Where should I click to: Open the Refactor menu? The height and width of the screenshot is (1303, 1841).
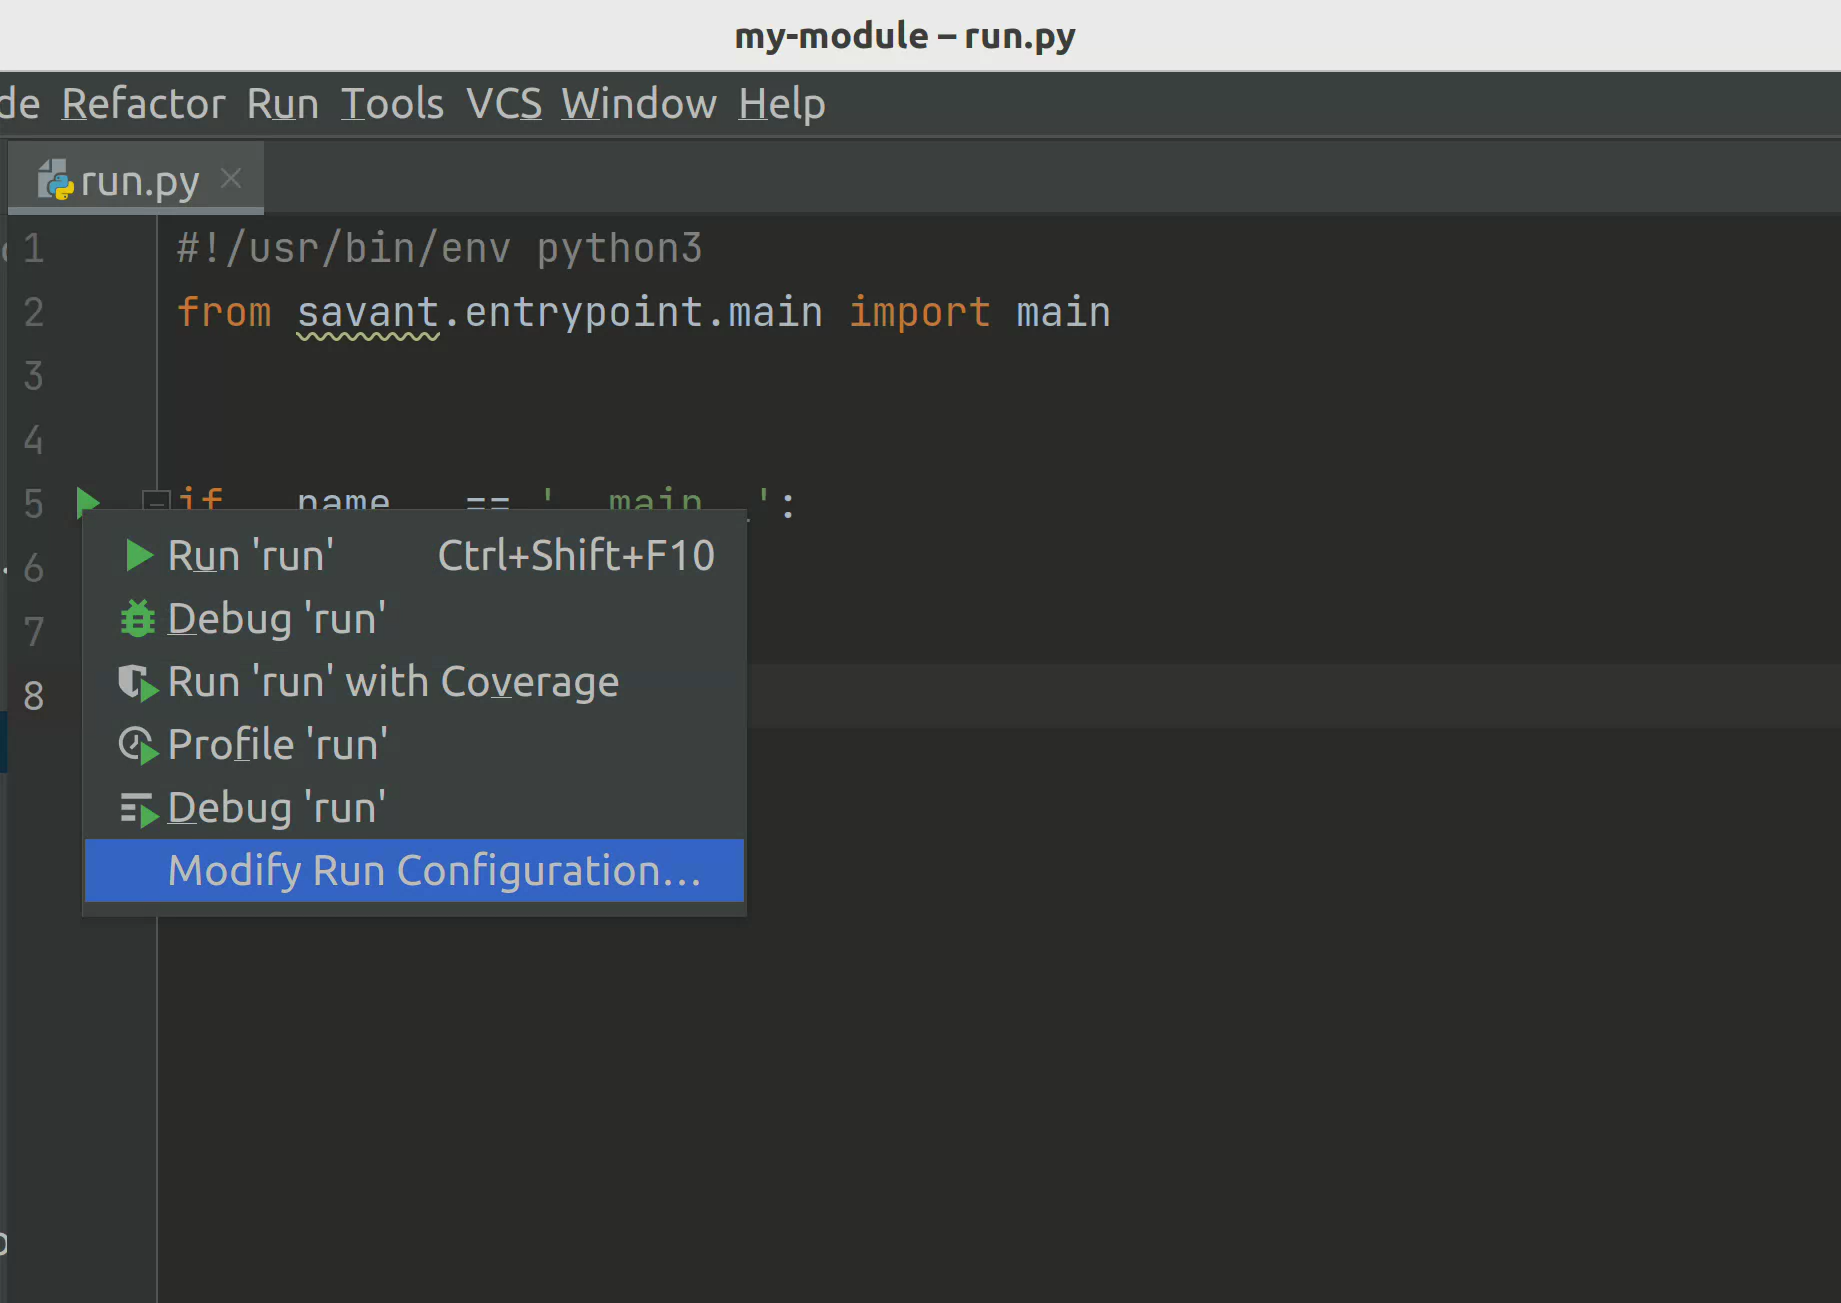point(143,104)
